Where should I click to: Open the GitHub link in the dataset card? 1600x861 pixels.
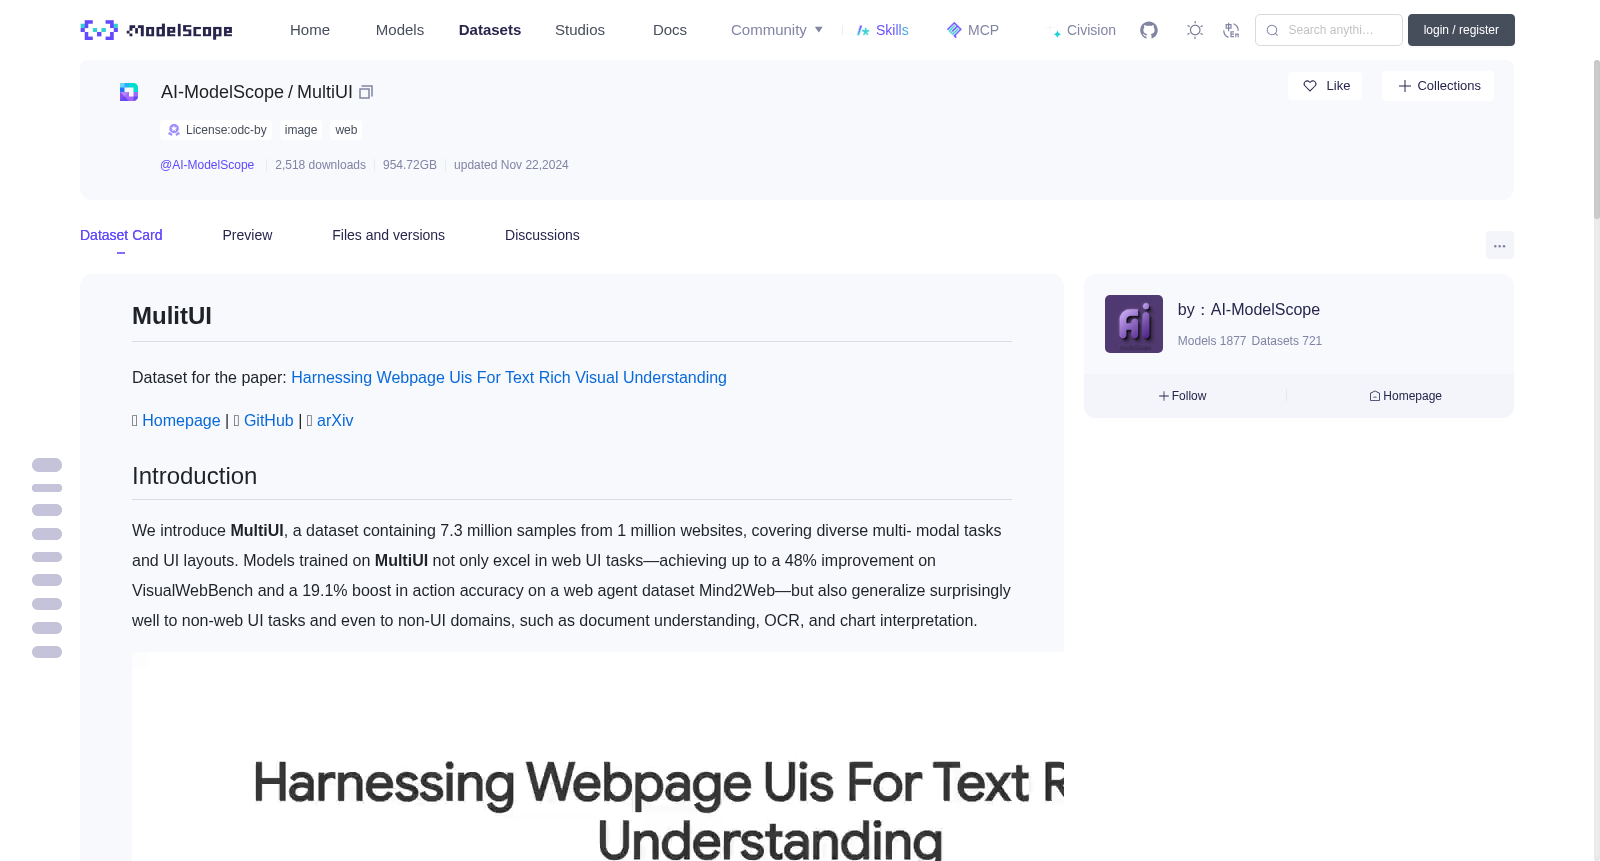269,421
